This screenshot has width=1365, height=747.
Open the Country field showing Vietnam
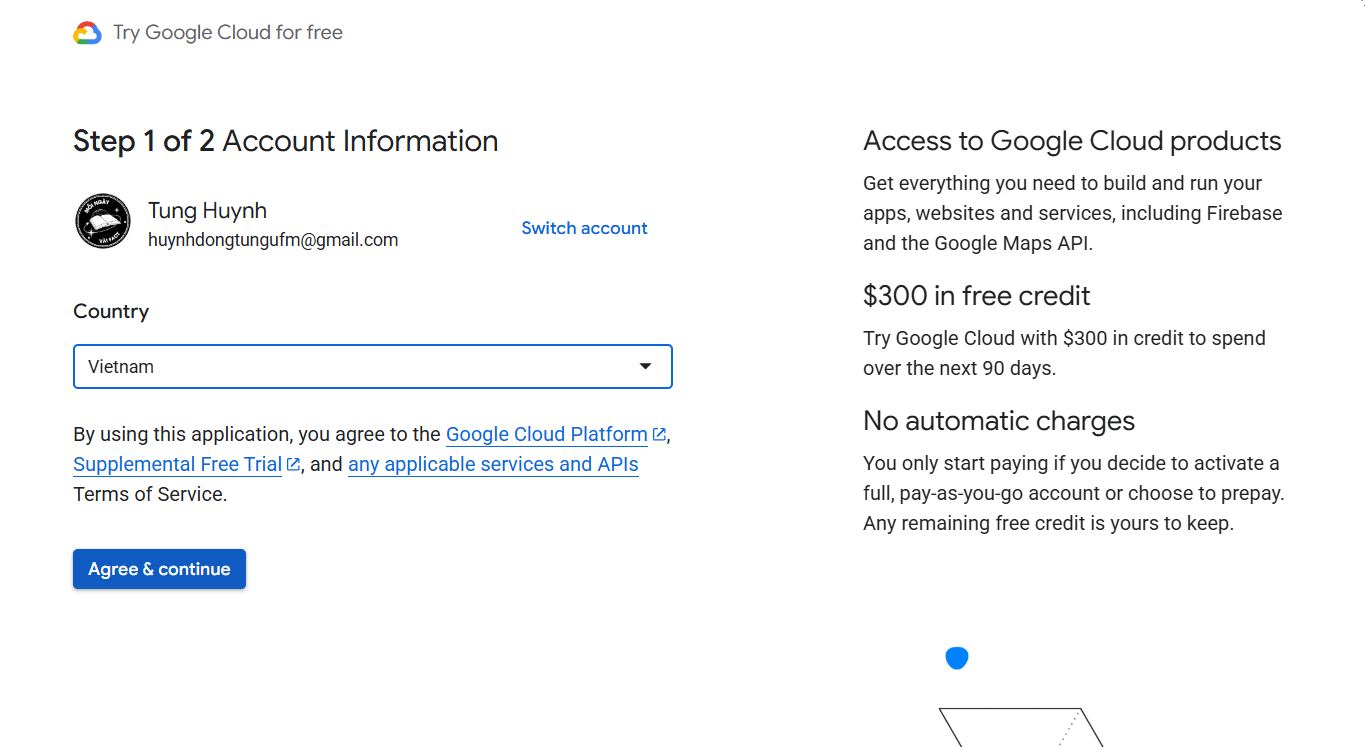(x=360, y=367)
